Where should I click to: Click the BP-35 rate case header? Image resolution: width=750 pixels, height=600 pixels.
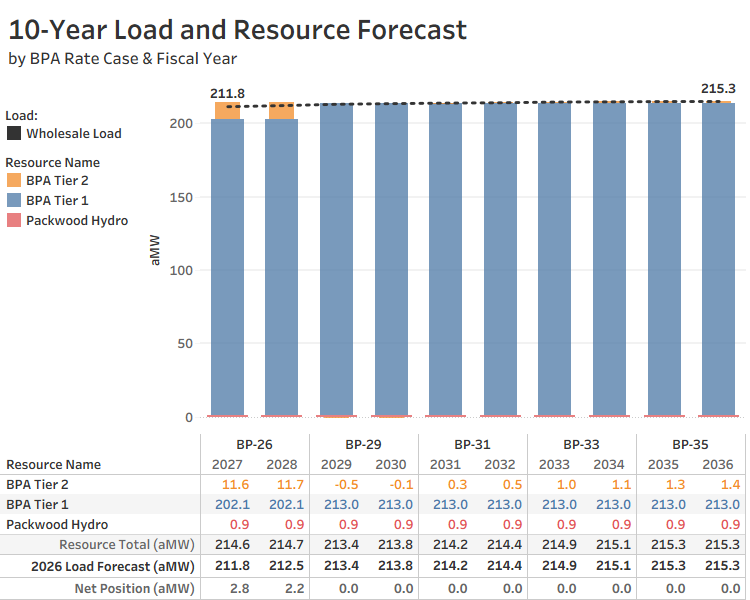(x=691, y=444)
